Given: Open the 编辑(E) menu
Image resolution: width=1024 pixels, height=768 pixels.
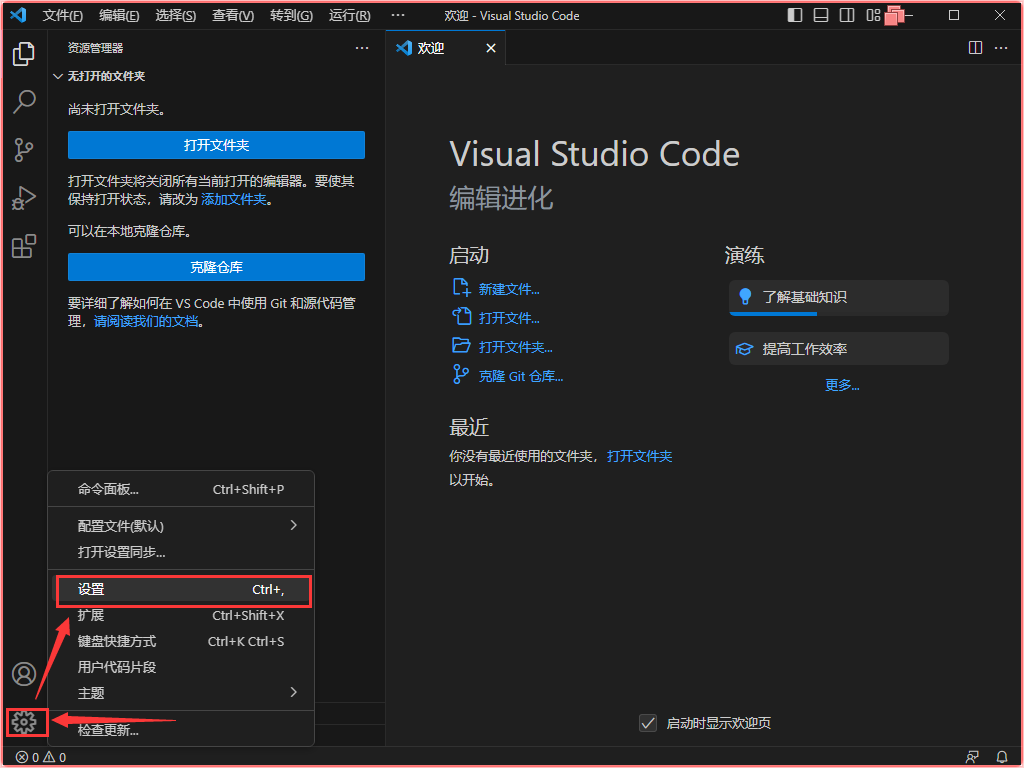Looking at the screenshot, I should click(x=119, y=15).
